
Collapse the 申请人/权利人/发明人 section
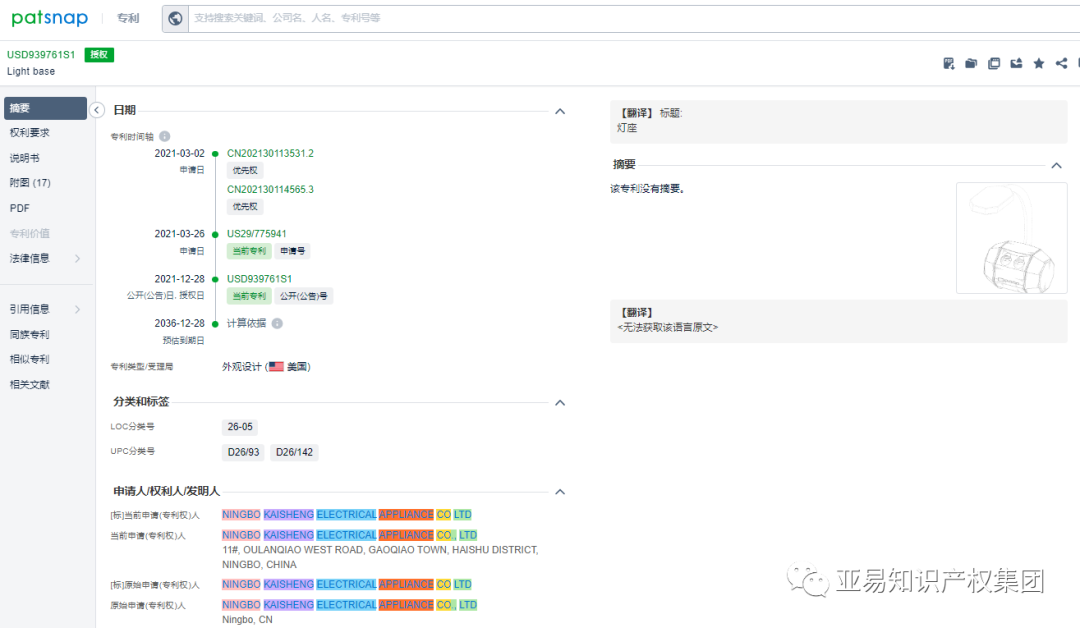(x=560, y=492)
